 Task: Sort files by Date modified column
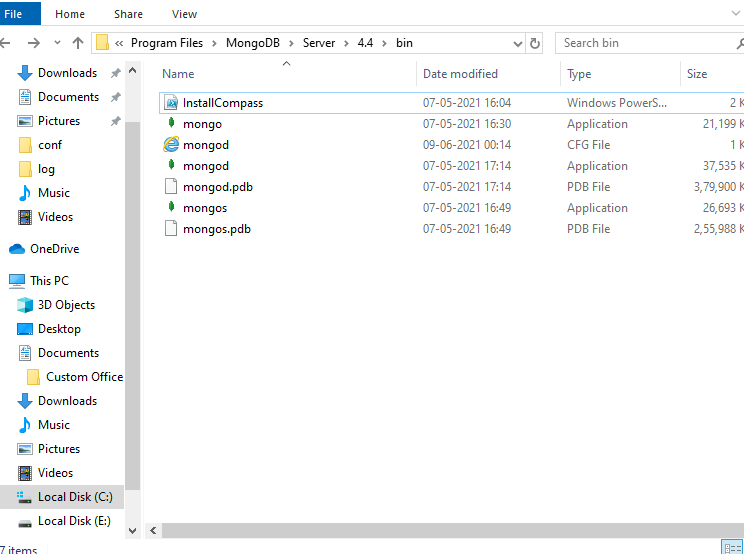coord(460,74)
